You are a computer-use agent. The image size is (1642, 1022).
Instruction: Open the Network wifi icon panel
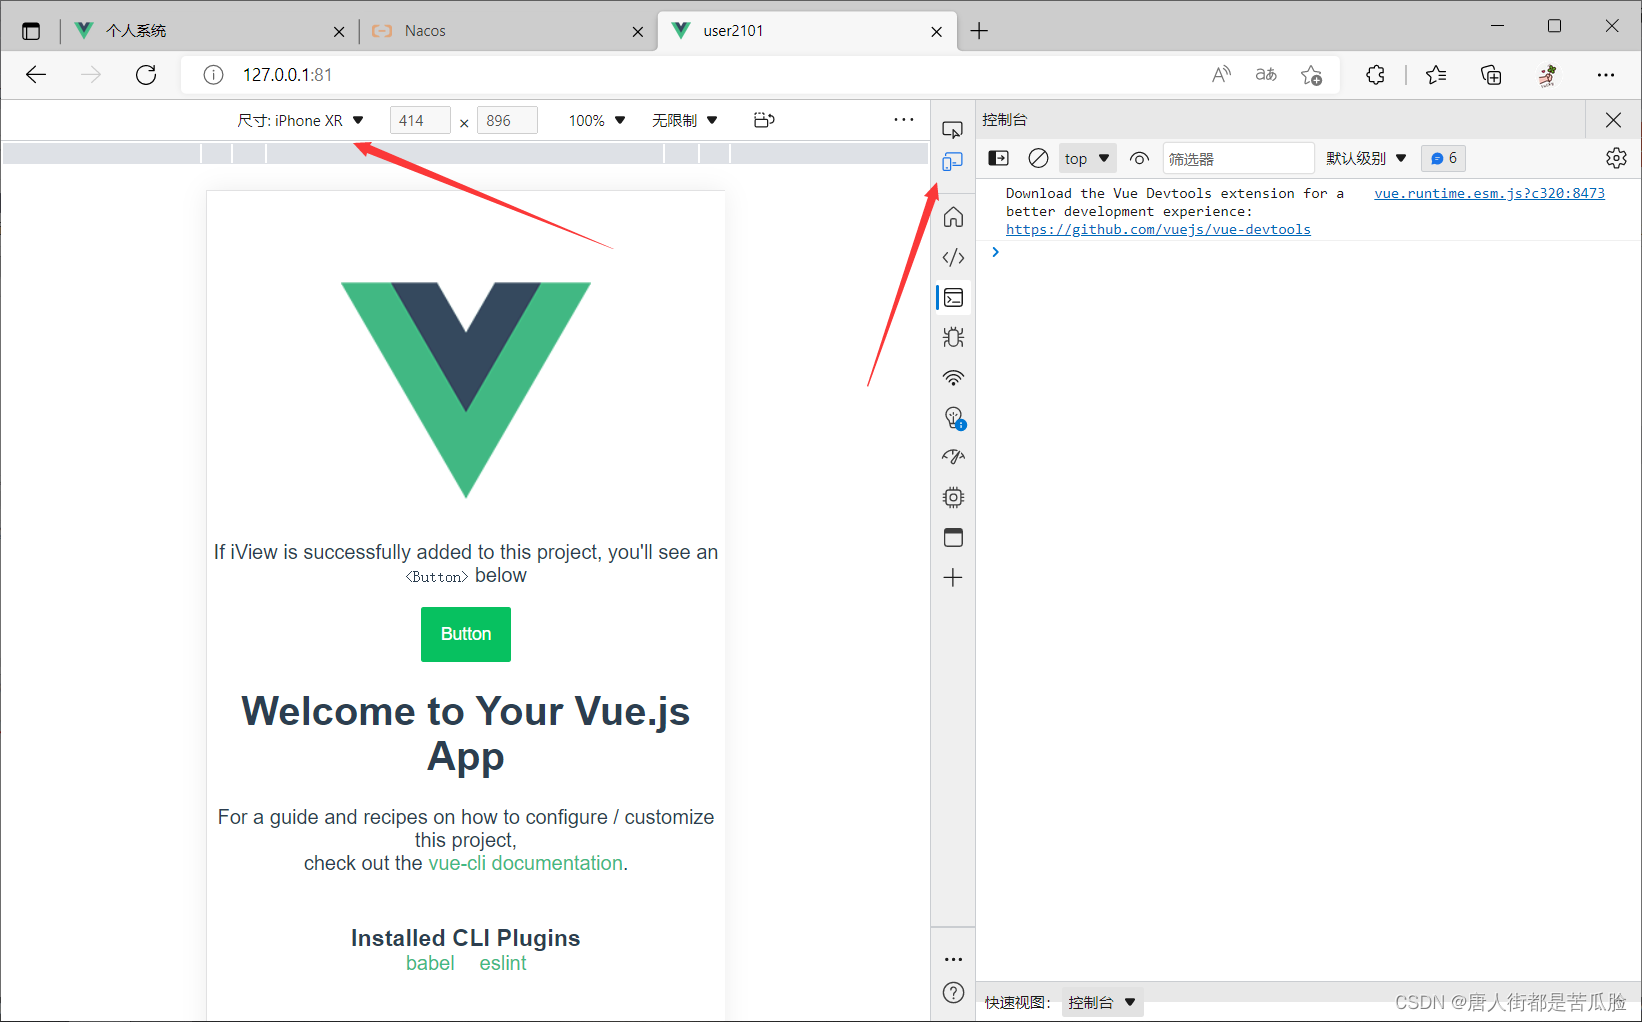pos(953,377)
